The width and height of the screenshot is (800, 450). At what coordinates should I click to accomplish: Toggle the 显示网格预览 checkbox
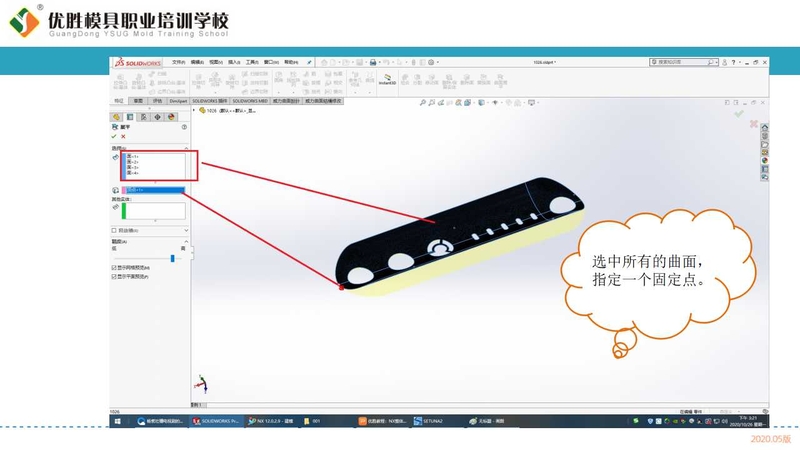(x=114, y=268)
